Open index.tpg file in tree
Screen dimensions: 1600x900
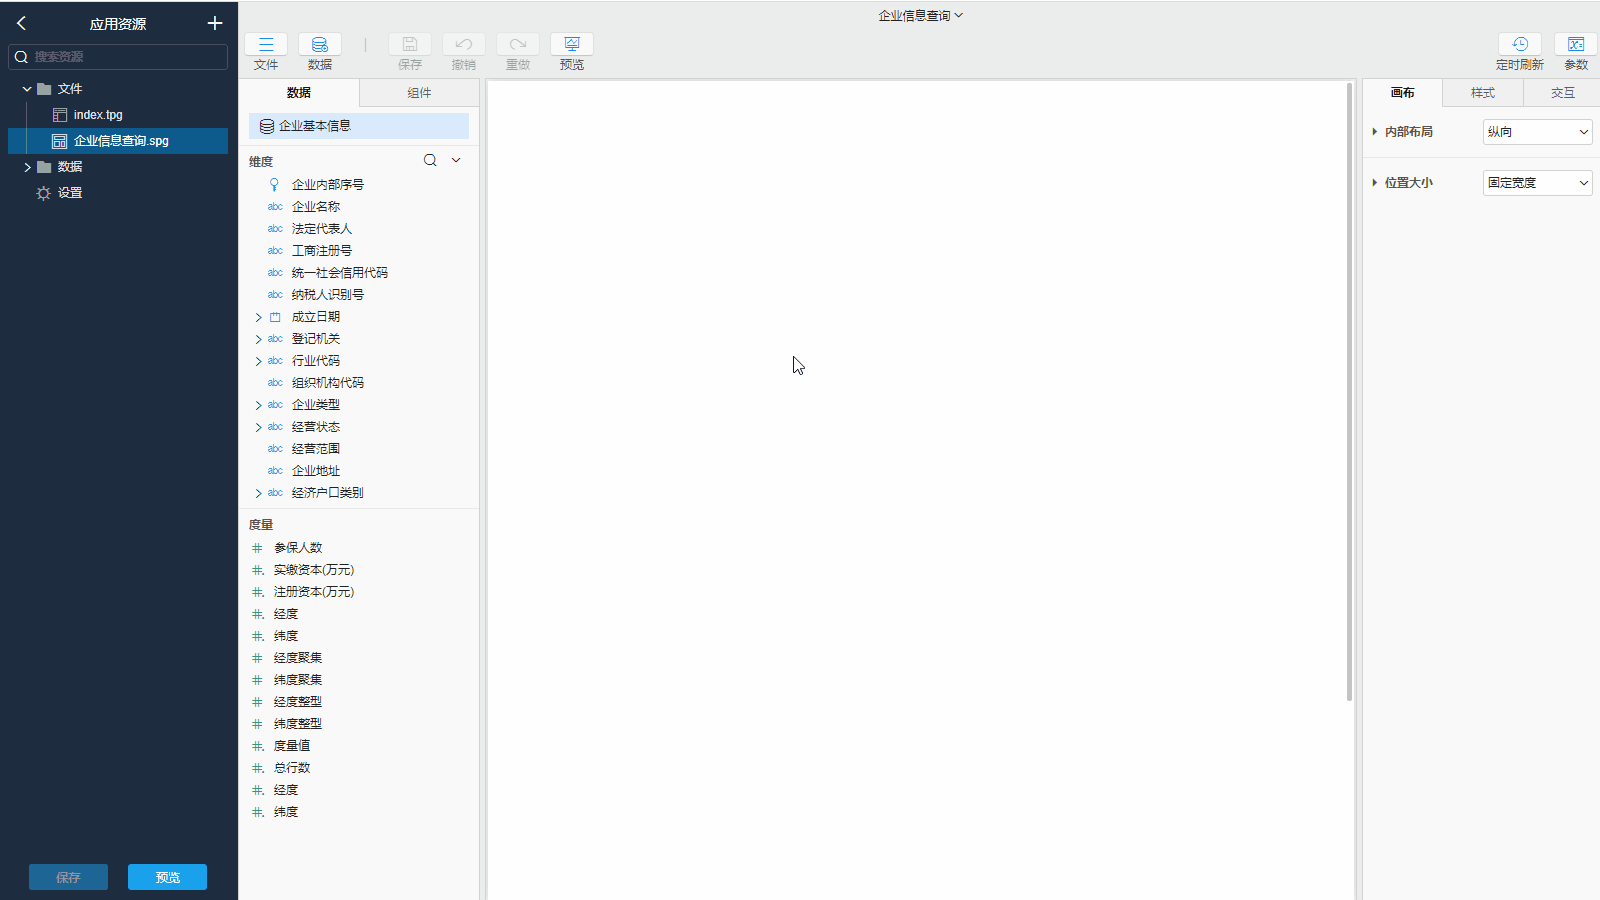point(98,115)
